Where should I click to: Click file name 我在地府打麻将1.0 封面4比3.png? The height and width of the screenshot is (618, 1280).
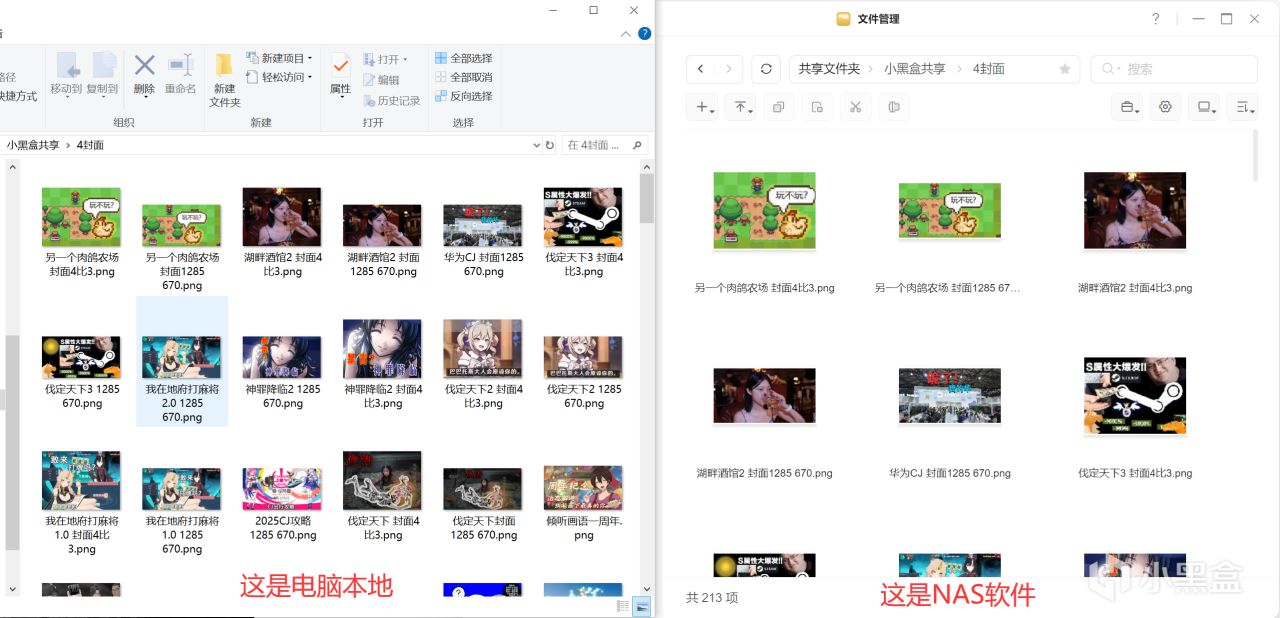[83, 535]
